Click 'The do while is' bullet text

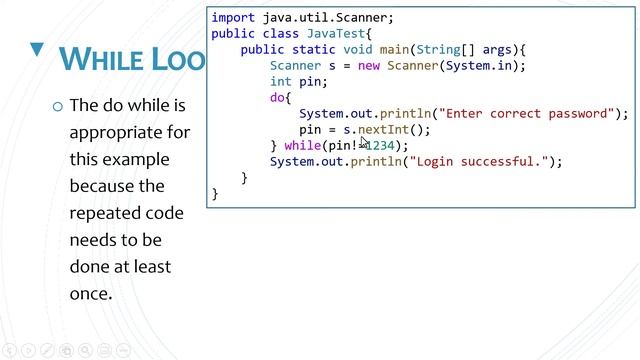(127, 106)
